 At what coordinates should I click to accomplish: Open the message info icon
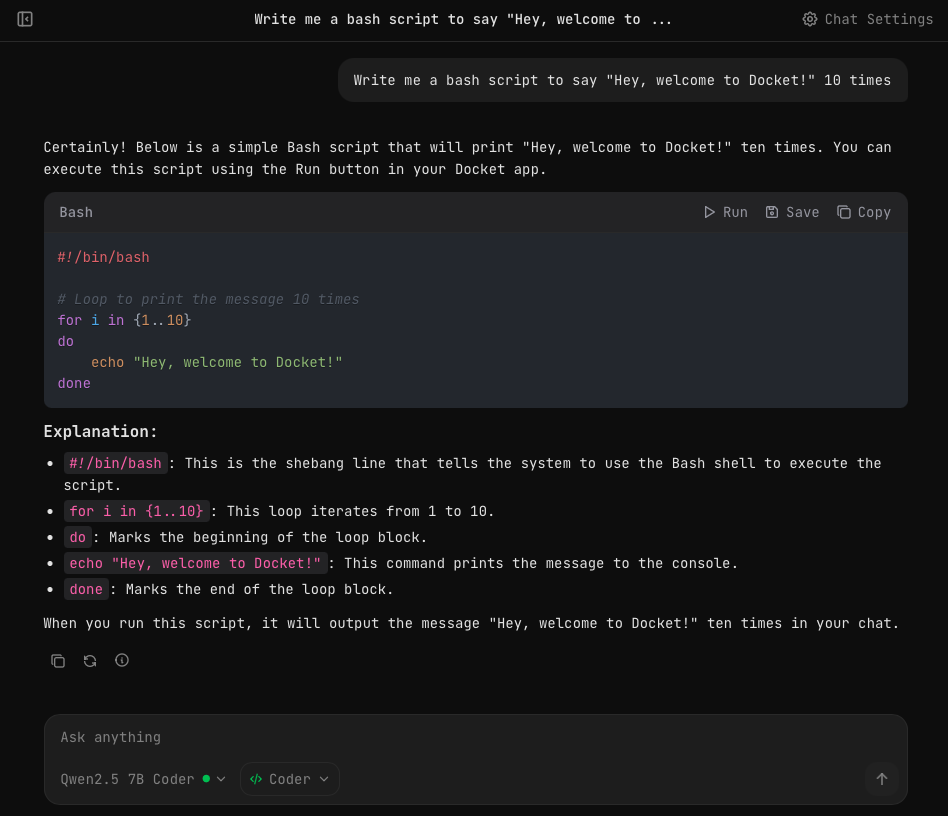[122, 660]
